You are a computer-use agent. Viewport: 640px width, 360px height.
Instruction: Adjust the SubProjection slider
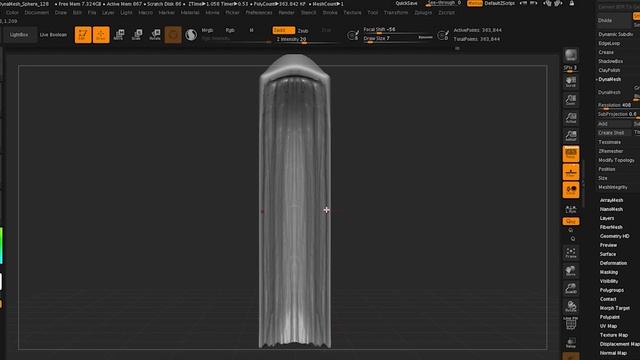click(618, 114)
